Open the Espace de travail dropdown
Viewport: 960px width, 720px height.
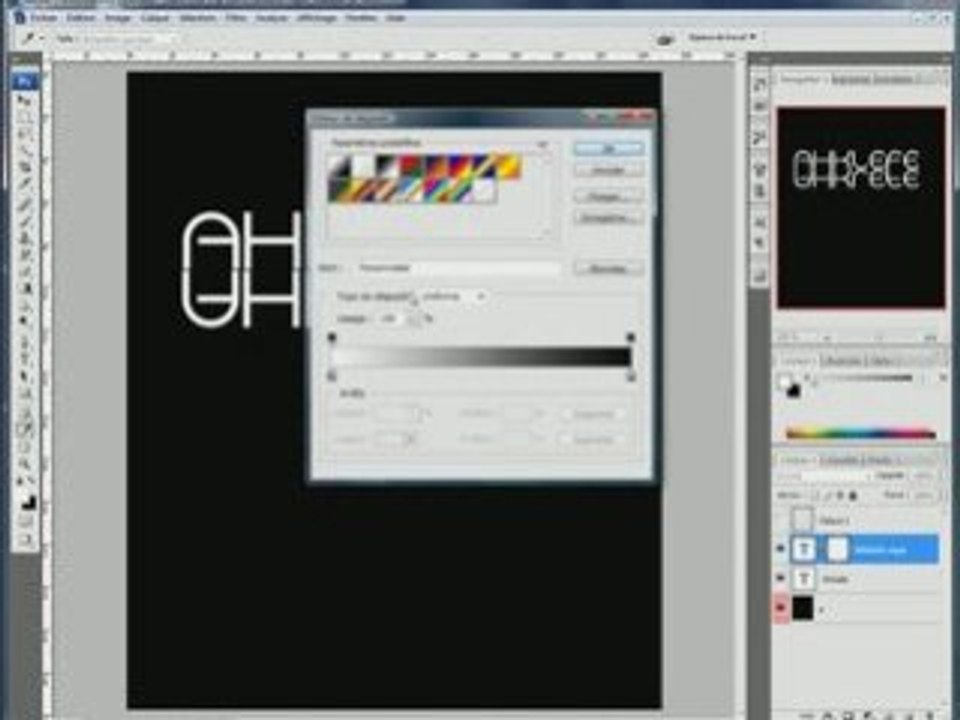click(722, 37)
